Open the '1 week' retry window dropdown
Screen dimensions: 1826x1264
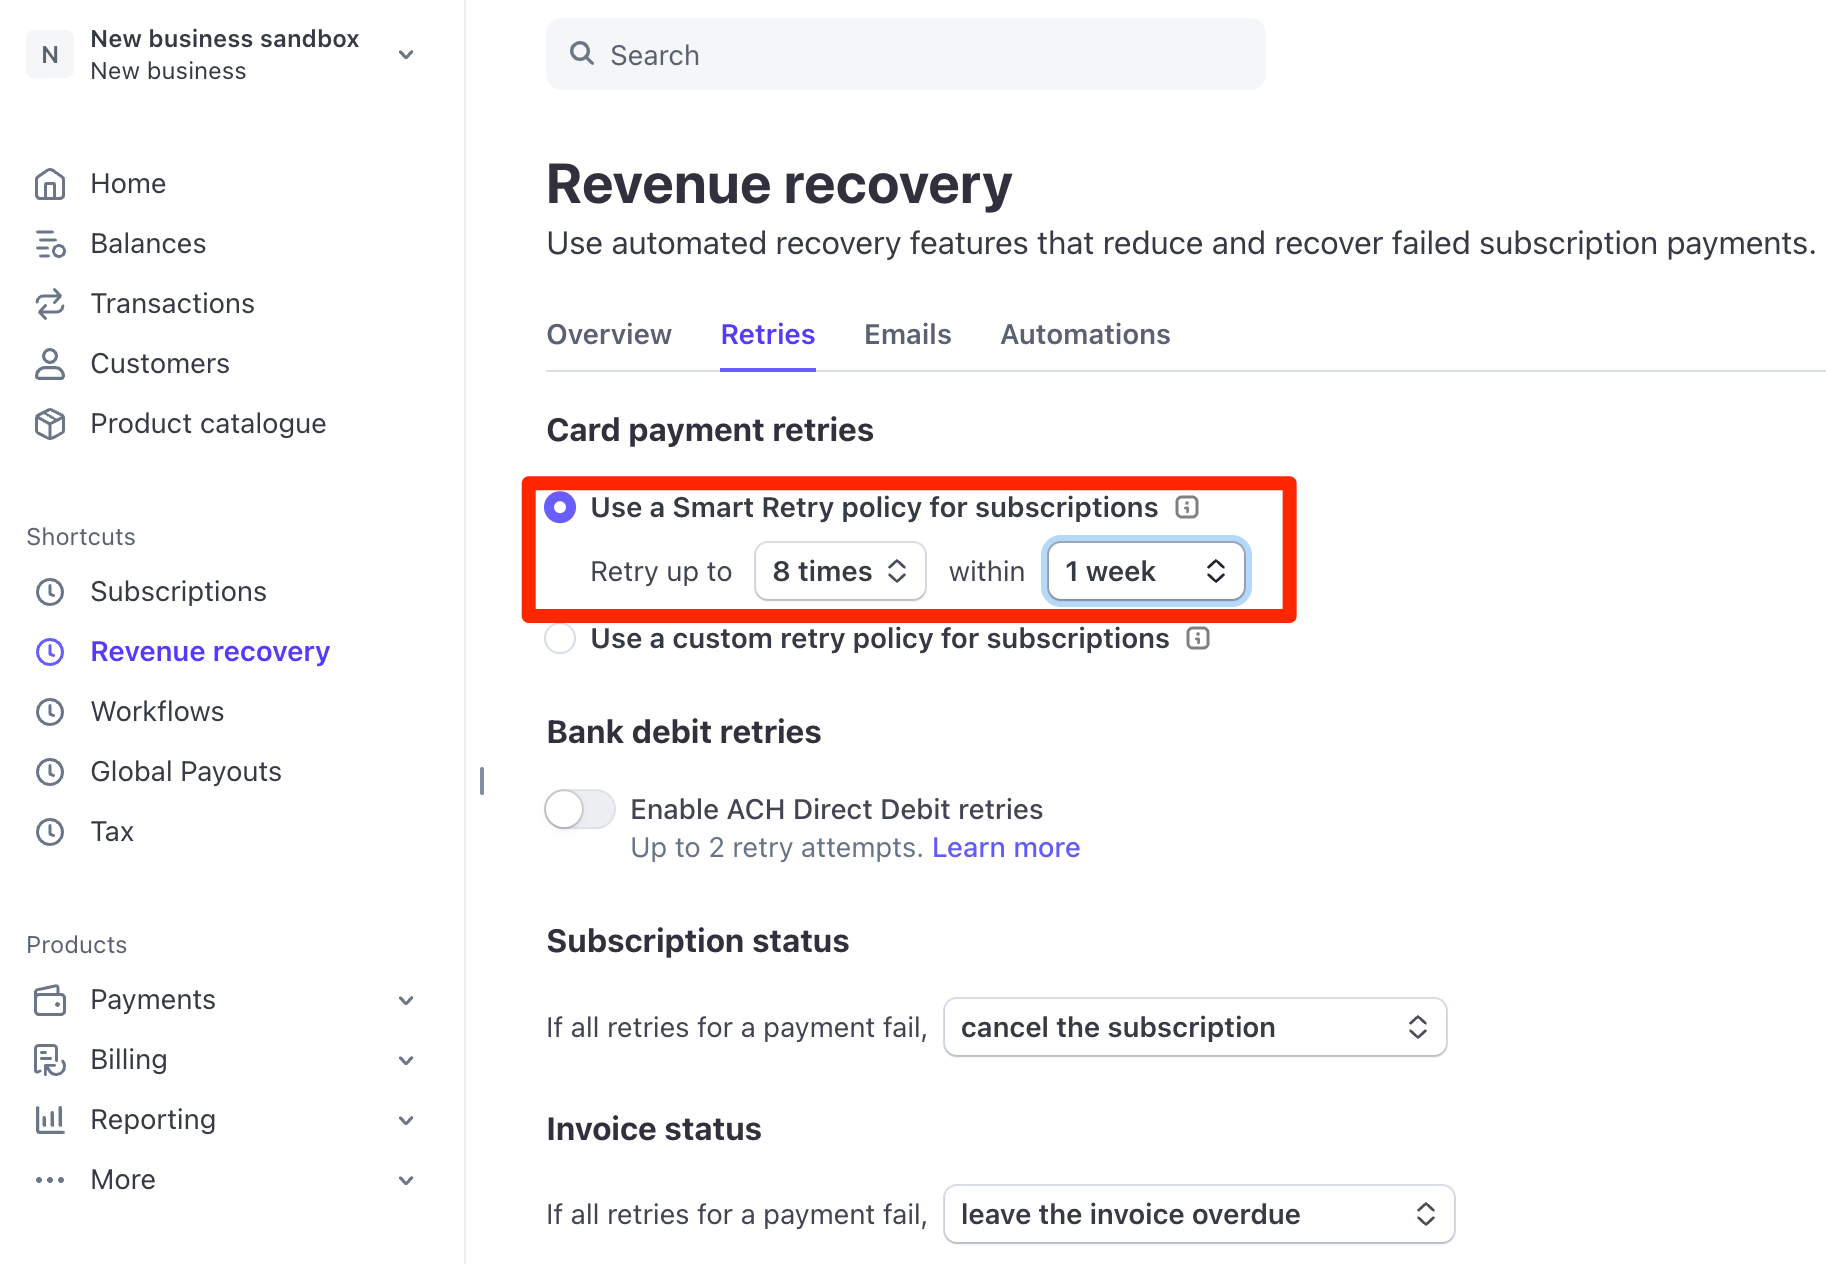[x=1145, y=571]
